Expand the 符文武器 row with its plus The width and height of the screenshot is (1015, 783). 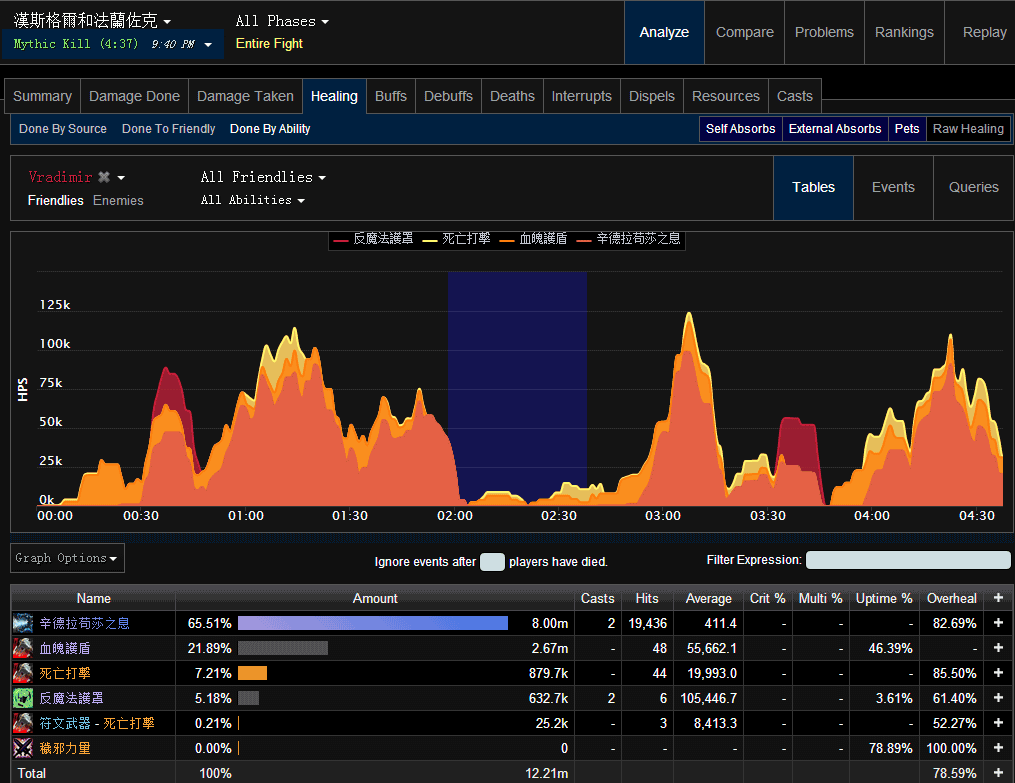coord(998,723)
